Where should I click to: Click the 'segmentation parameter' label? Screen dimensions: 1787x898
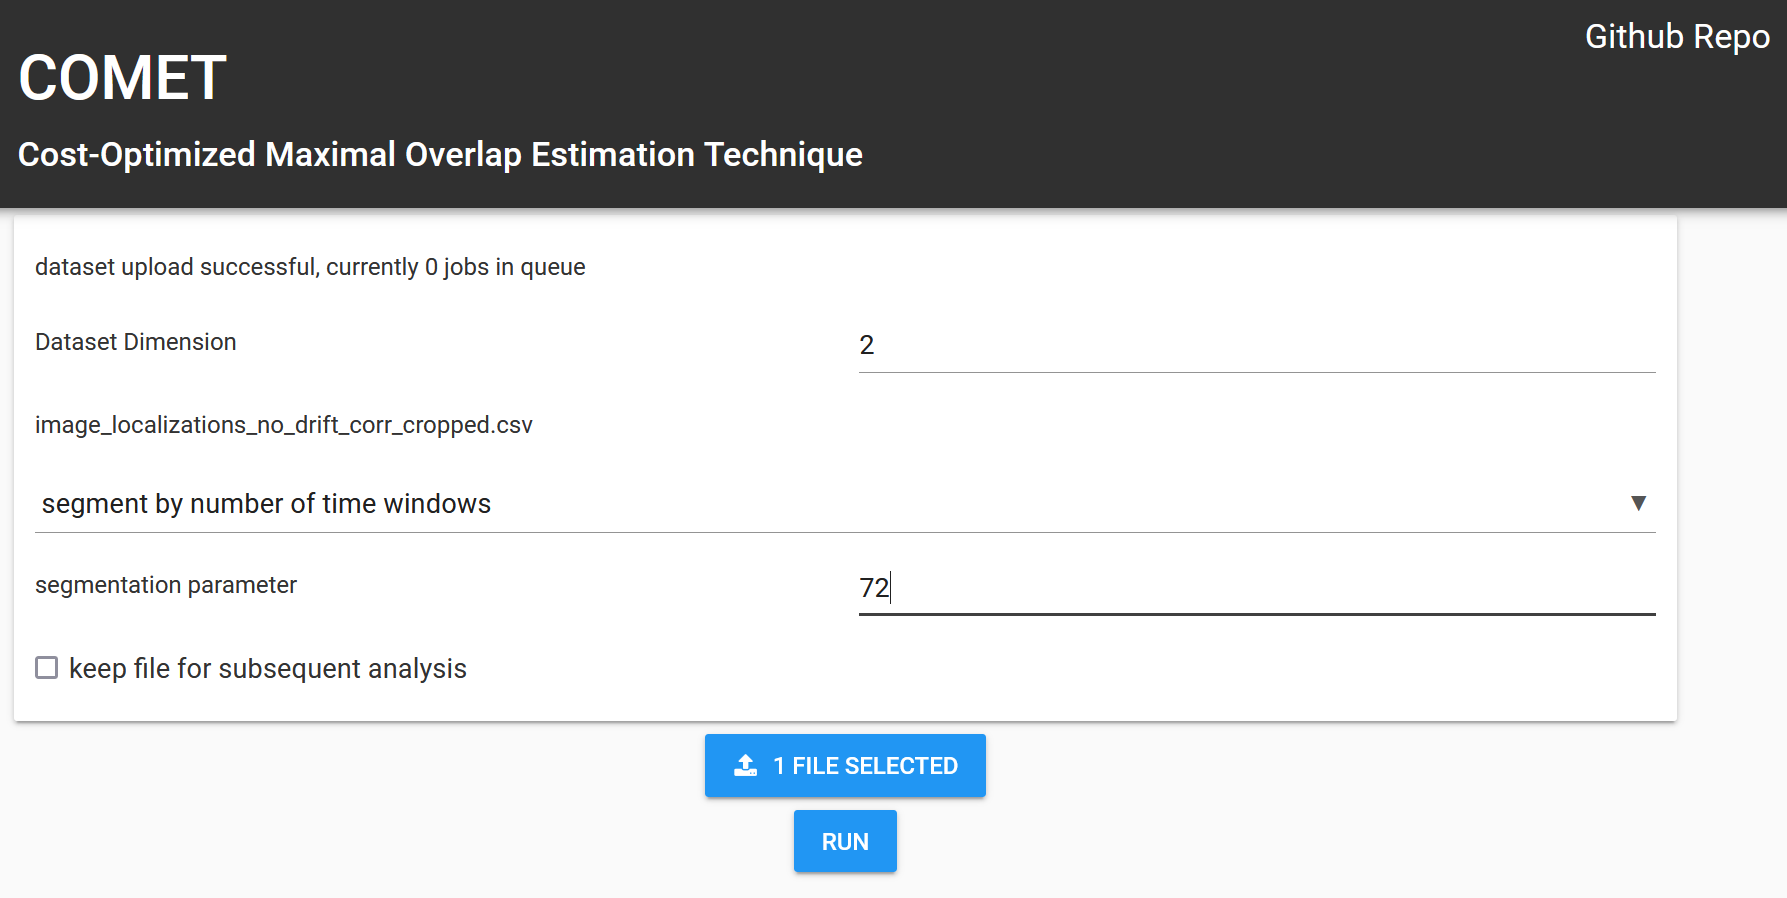(166, 585)
